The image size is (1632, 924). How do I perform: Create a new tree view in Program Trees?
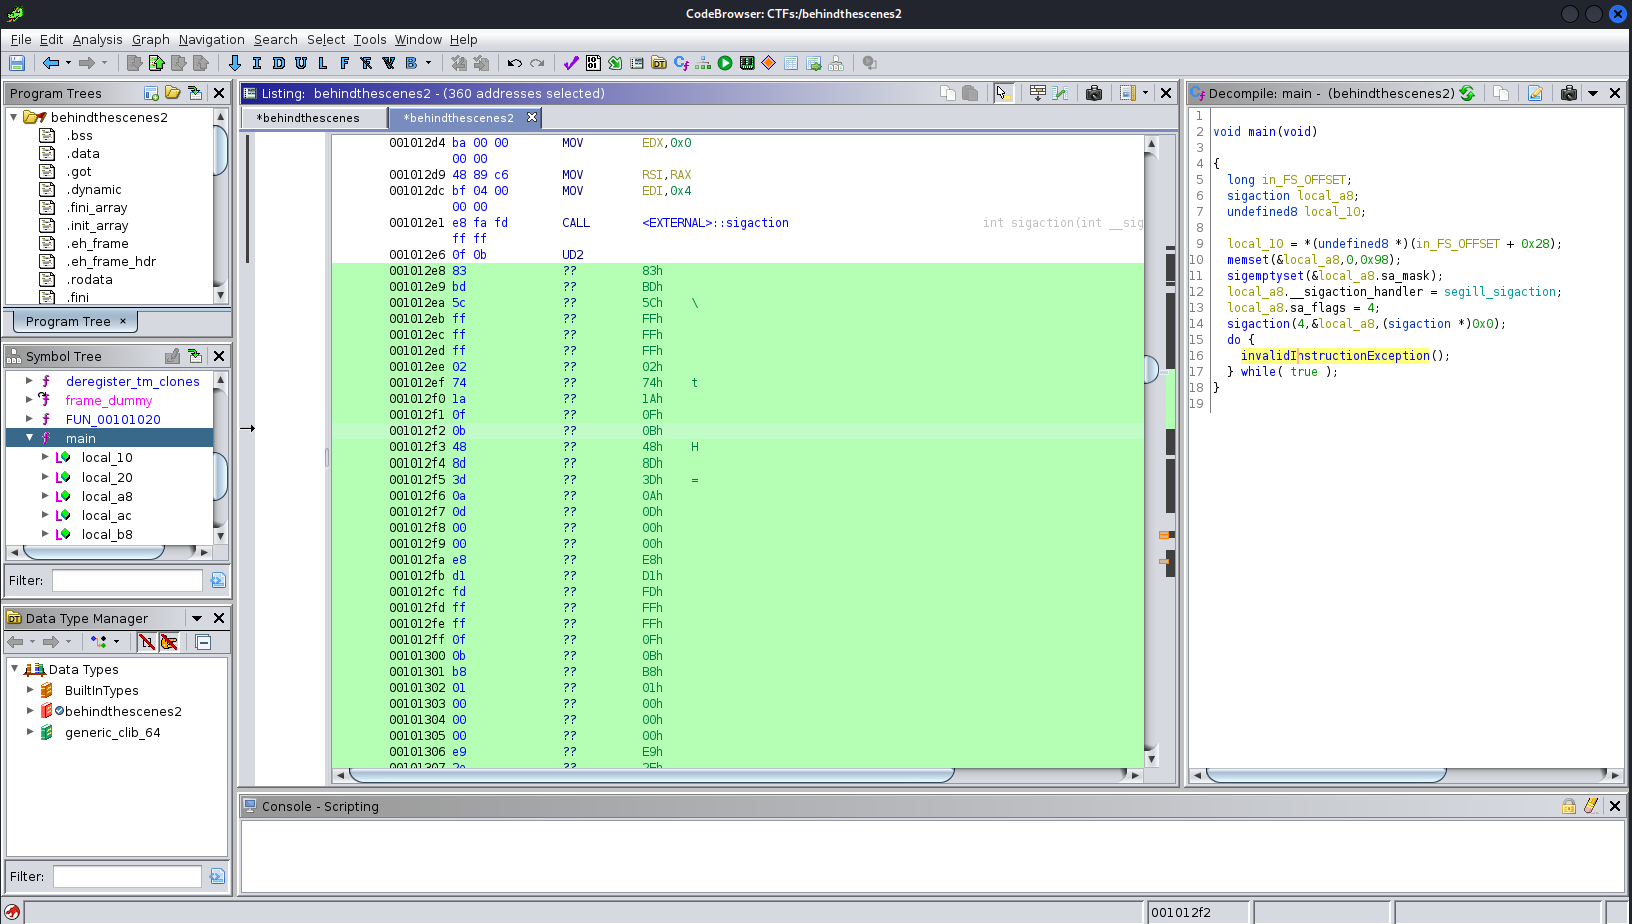point(151,93)
